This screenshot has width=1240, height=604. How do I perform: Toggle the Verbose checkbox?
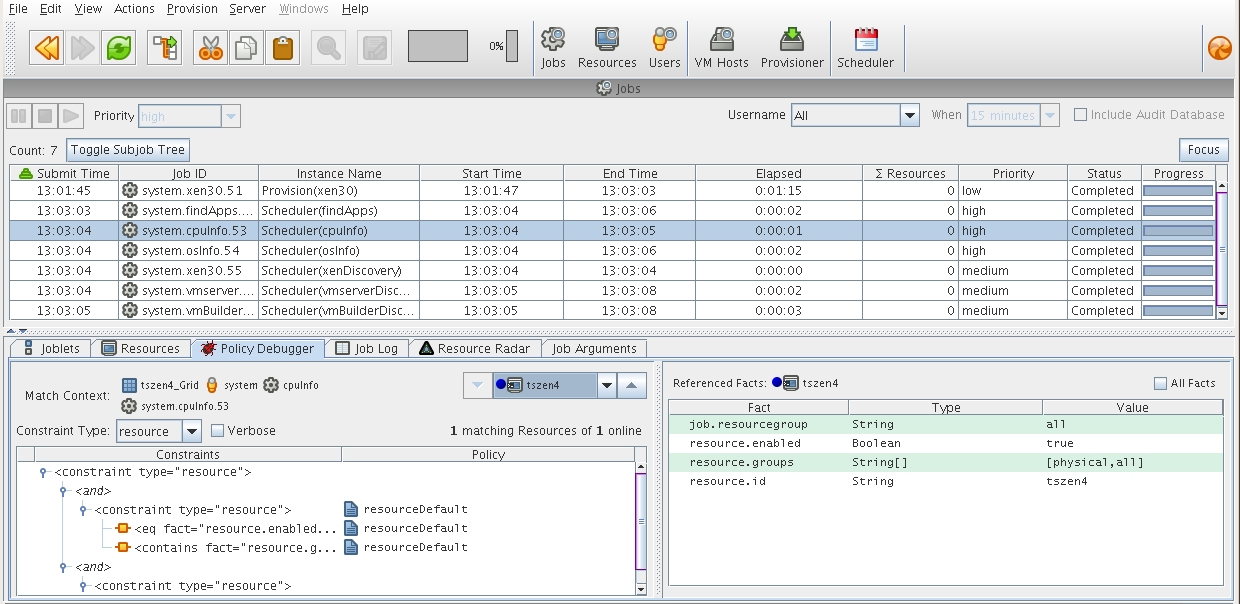click(x=217, y=431)
